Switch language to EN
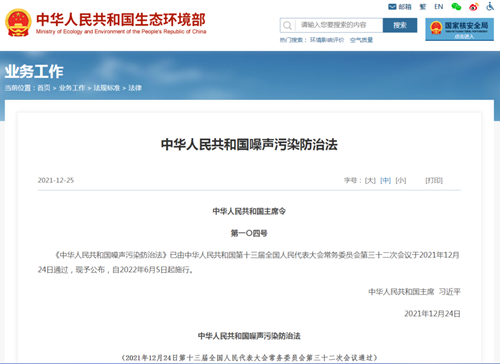Screen dimensions: 500x364 (x=439, y=7)
